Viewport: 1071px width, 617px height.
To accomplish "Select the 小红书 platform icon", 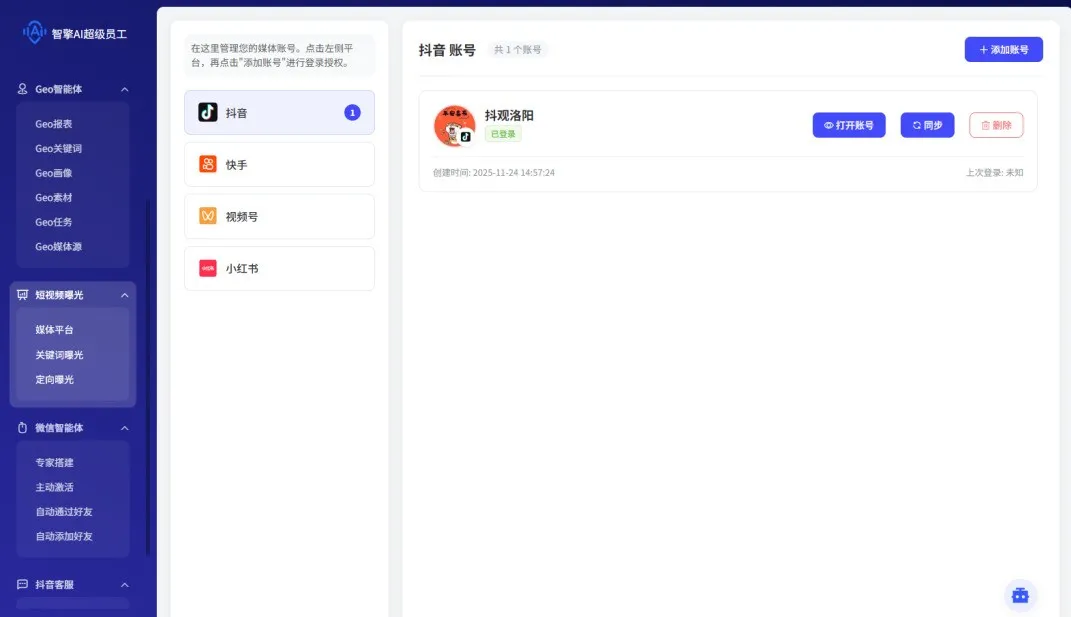I will pyautogui.click(x=208, y=268).
